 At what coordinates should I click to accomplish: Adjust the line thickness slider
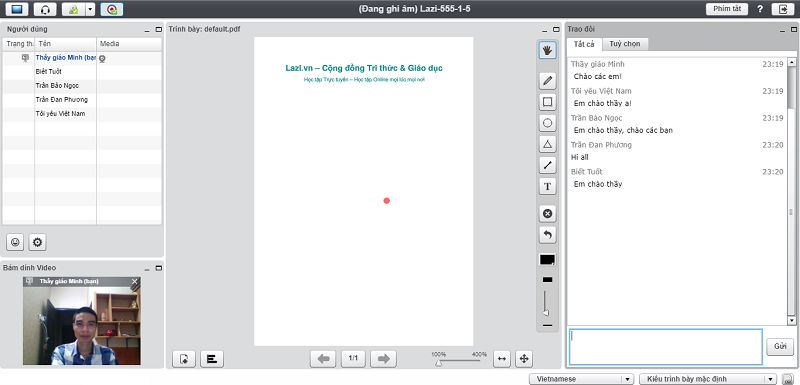tap(546, 312)
